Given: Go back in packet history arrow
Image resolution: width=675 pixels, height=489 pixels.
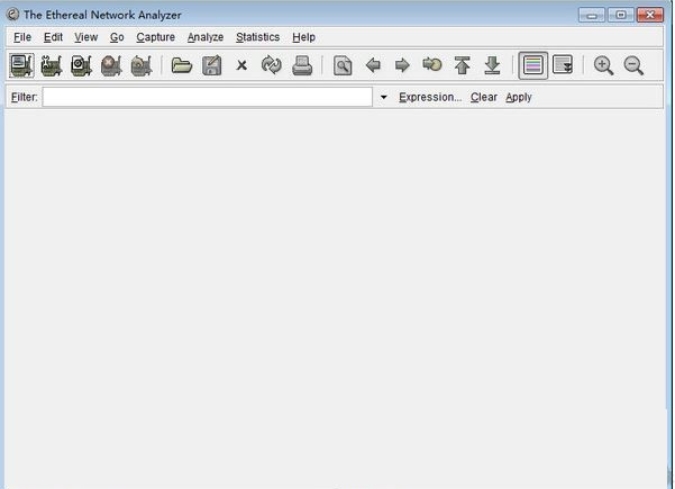Looking at the screenshot, I should (x=373, y=65).
